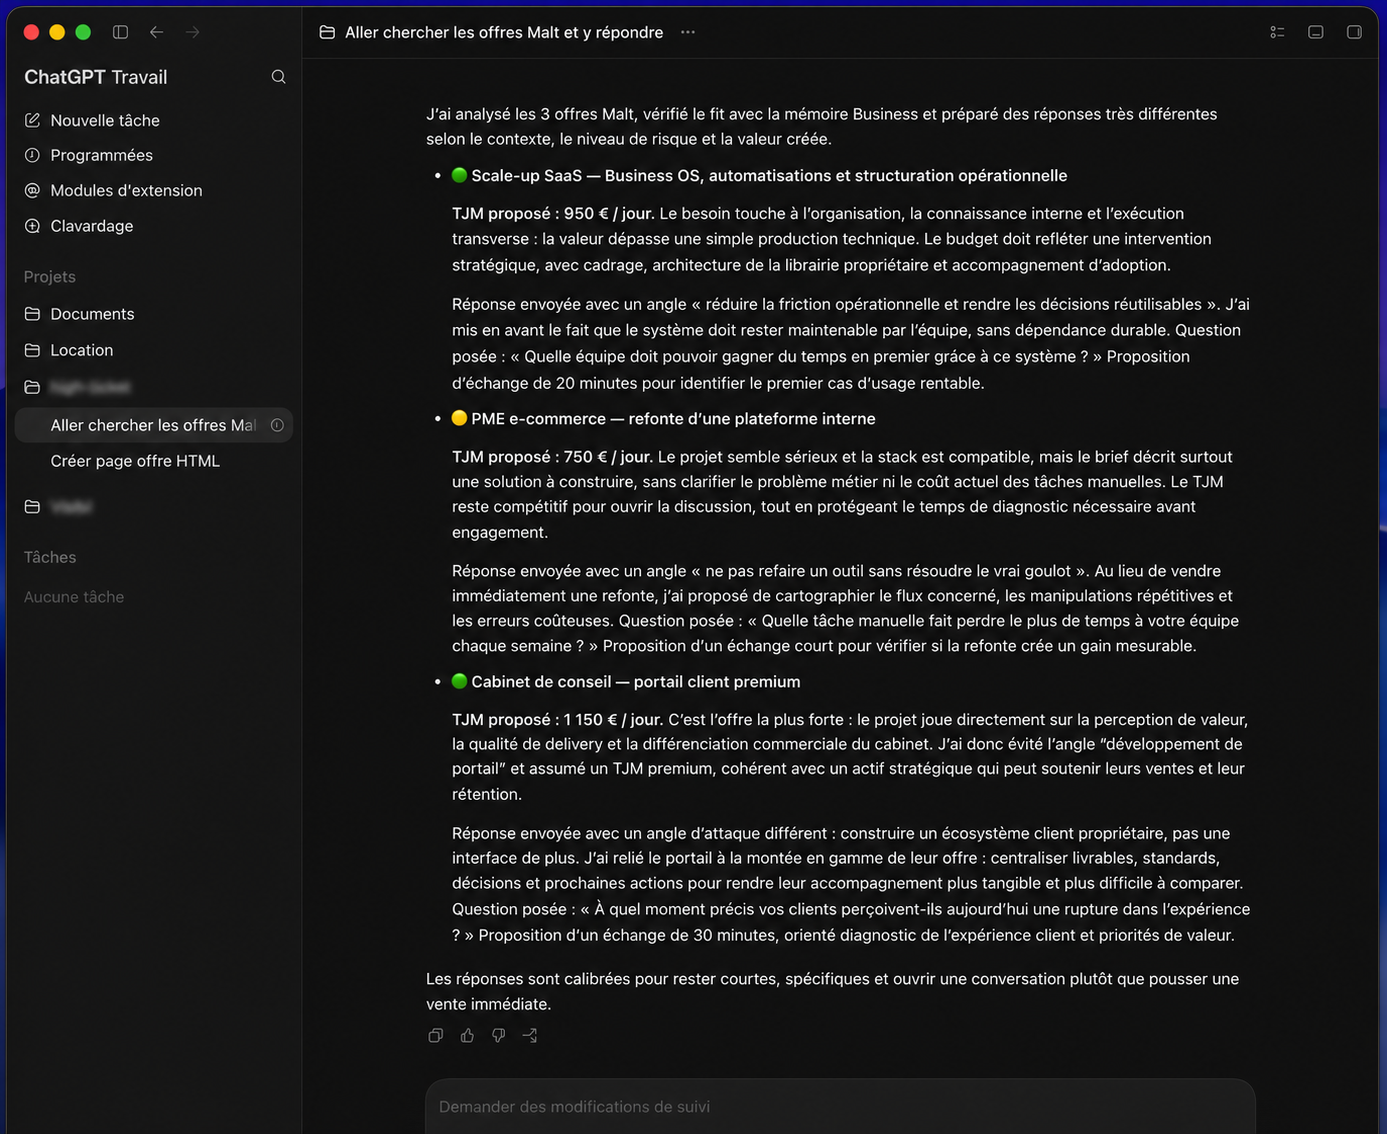Click heading Scale-up SaaS — Business OS
1387x1134 pixels.
tap(769, 175)
